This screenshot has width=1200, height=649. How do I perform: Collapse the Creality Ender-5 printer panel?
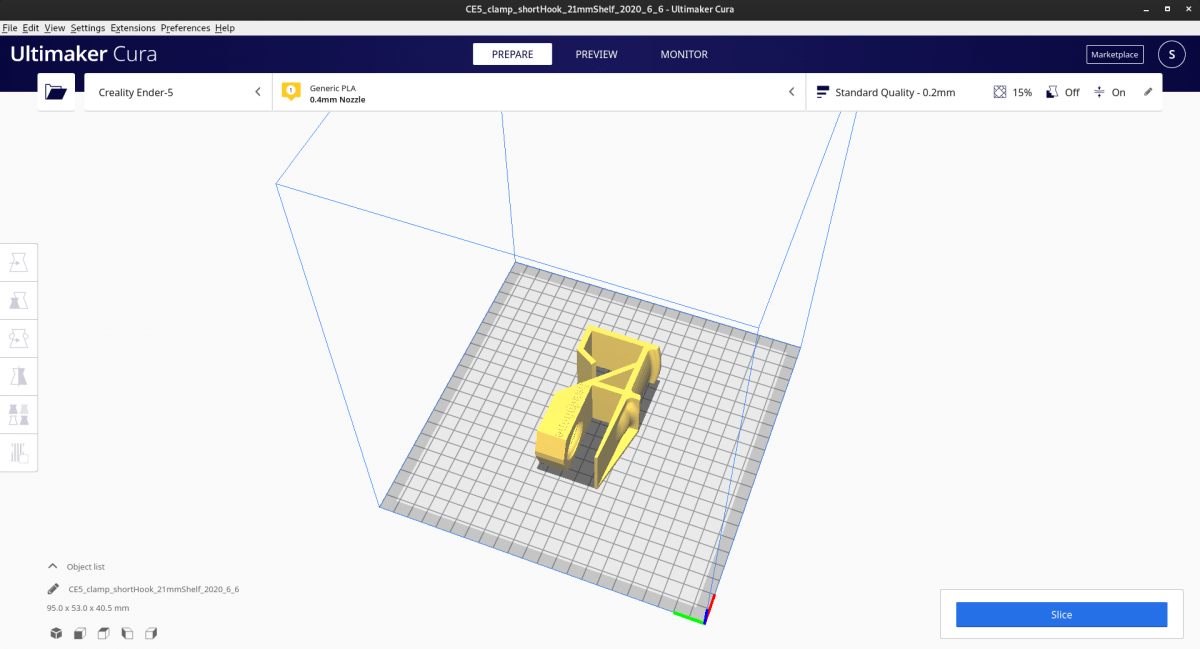tap(258, 91)
